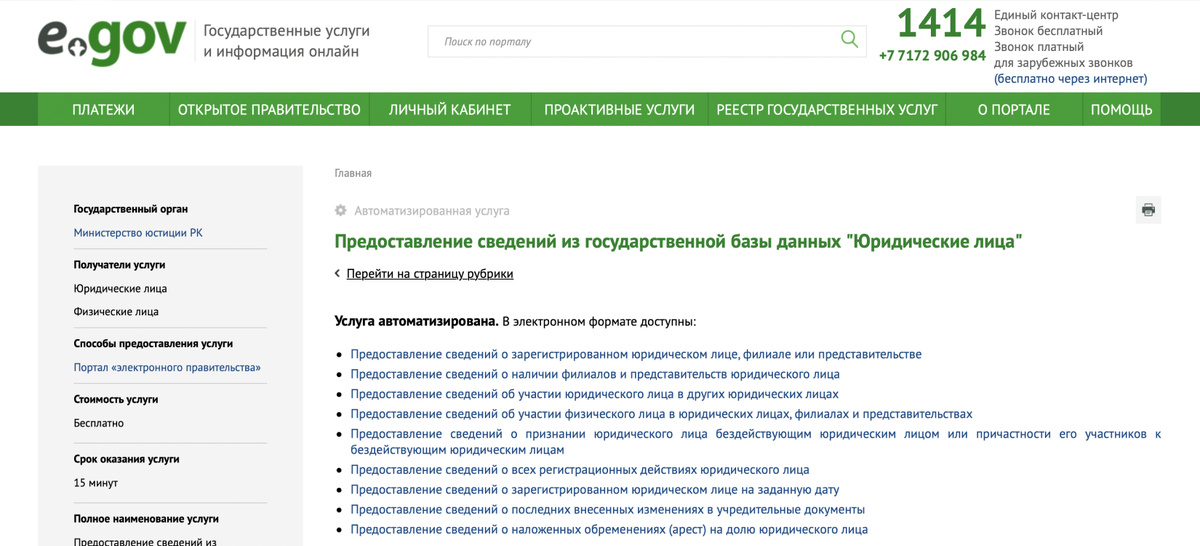Click sidebar text Физические лица
The image size is (1200, 546).
116,312
